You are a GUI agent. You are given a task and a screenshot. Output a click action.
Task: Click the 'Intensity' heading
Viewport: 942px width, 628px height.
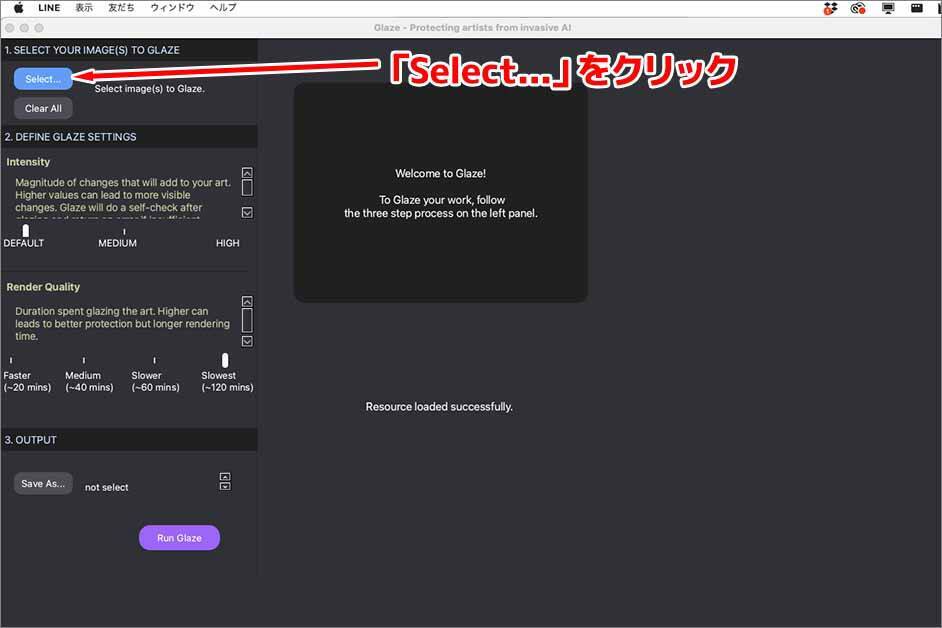pyautogui.click(x=28, y=162)
